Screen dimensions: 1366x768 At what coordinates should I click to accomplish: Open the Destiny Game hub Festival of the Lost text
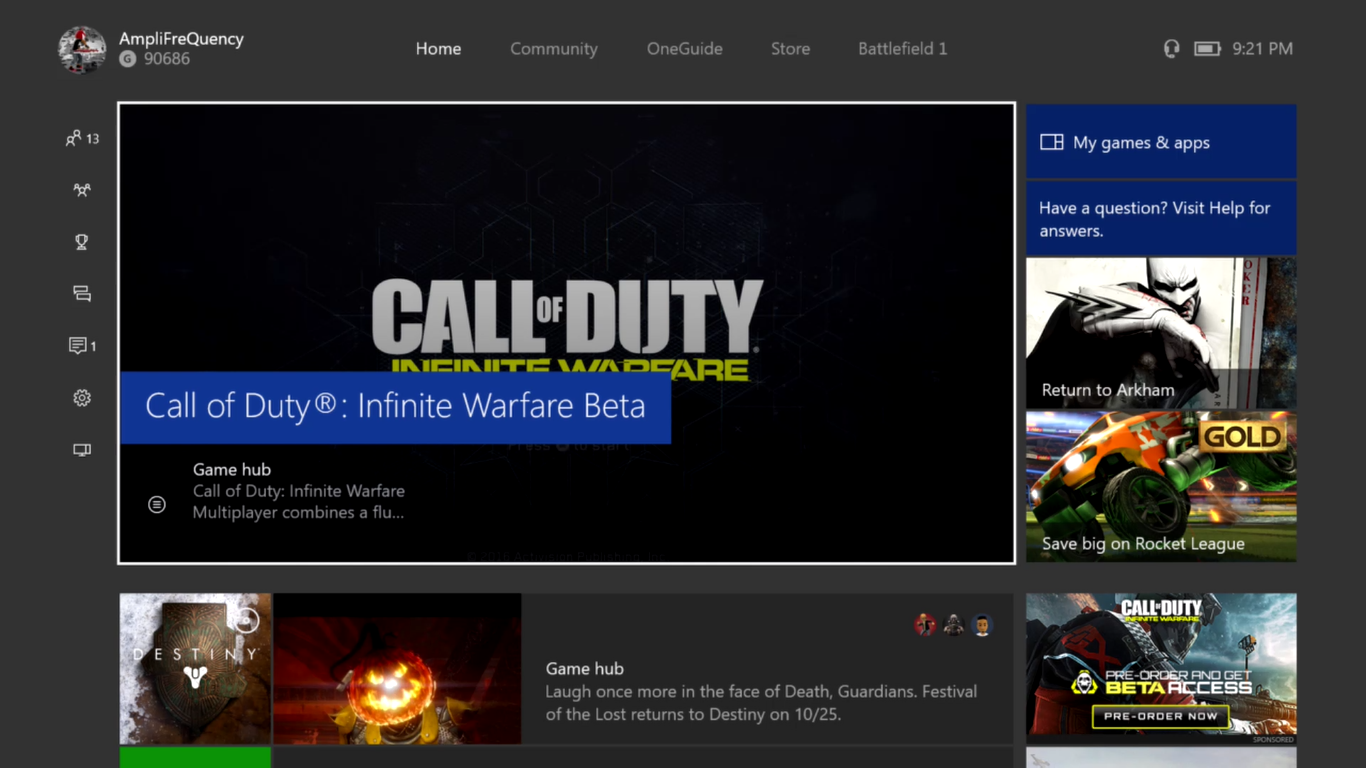pyautogui.click(x=761, y=691)
